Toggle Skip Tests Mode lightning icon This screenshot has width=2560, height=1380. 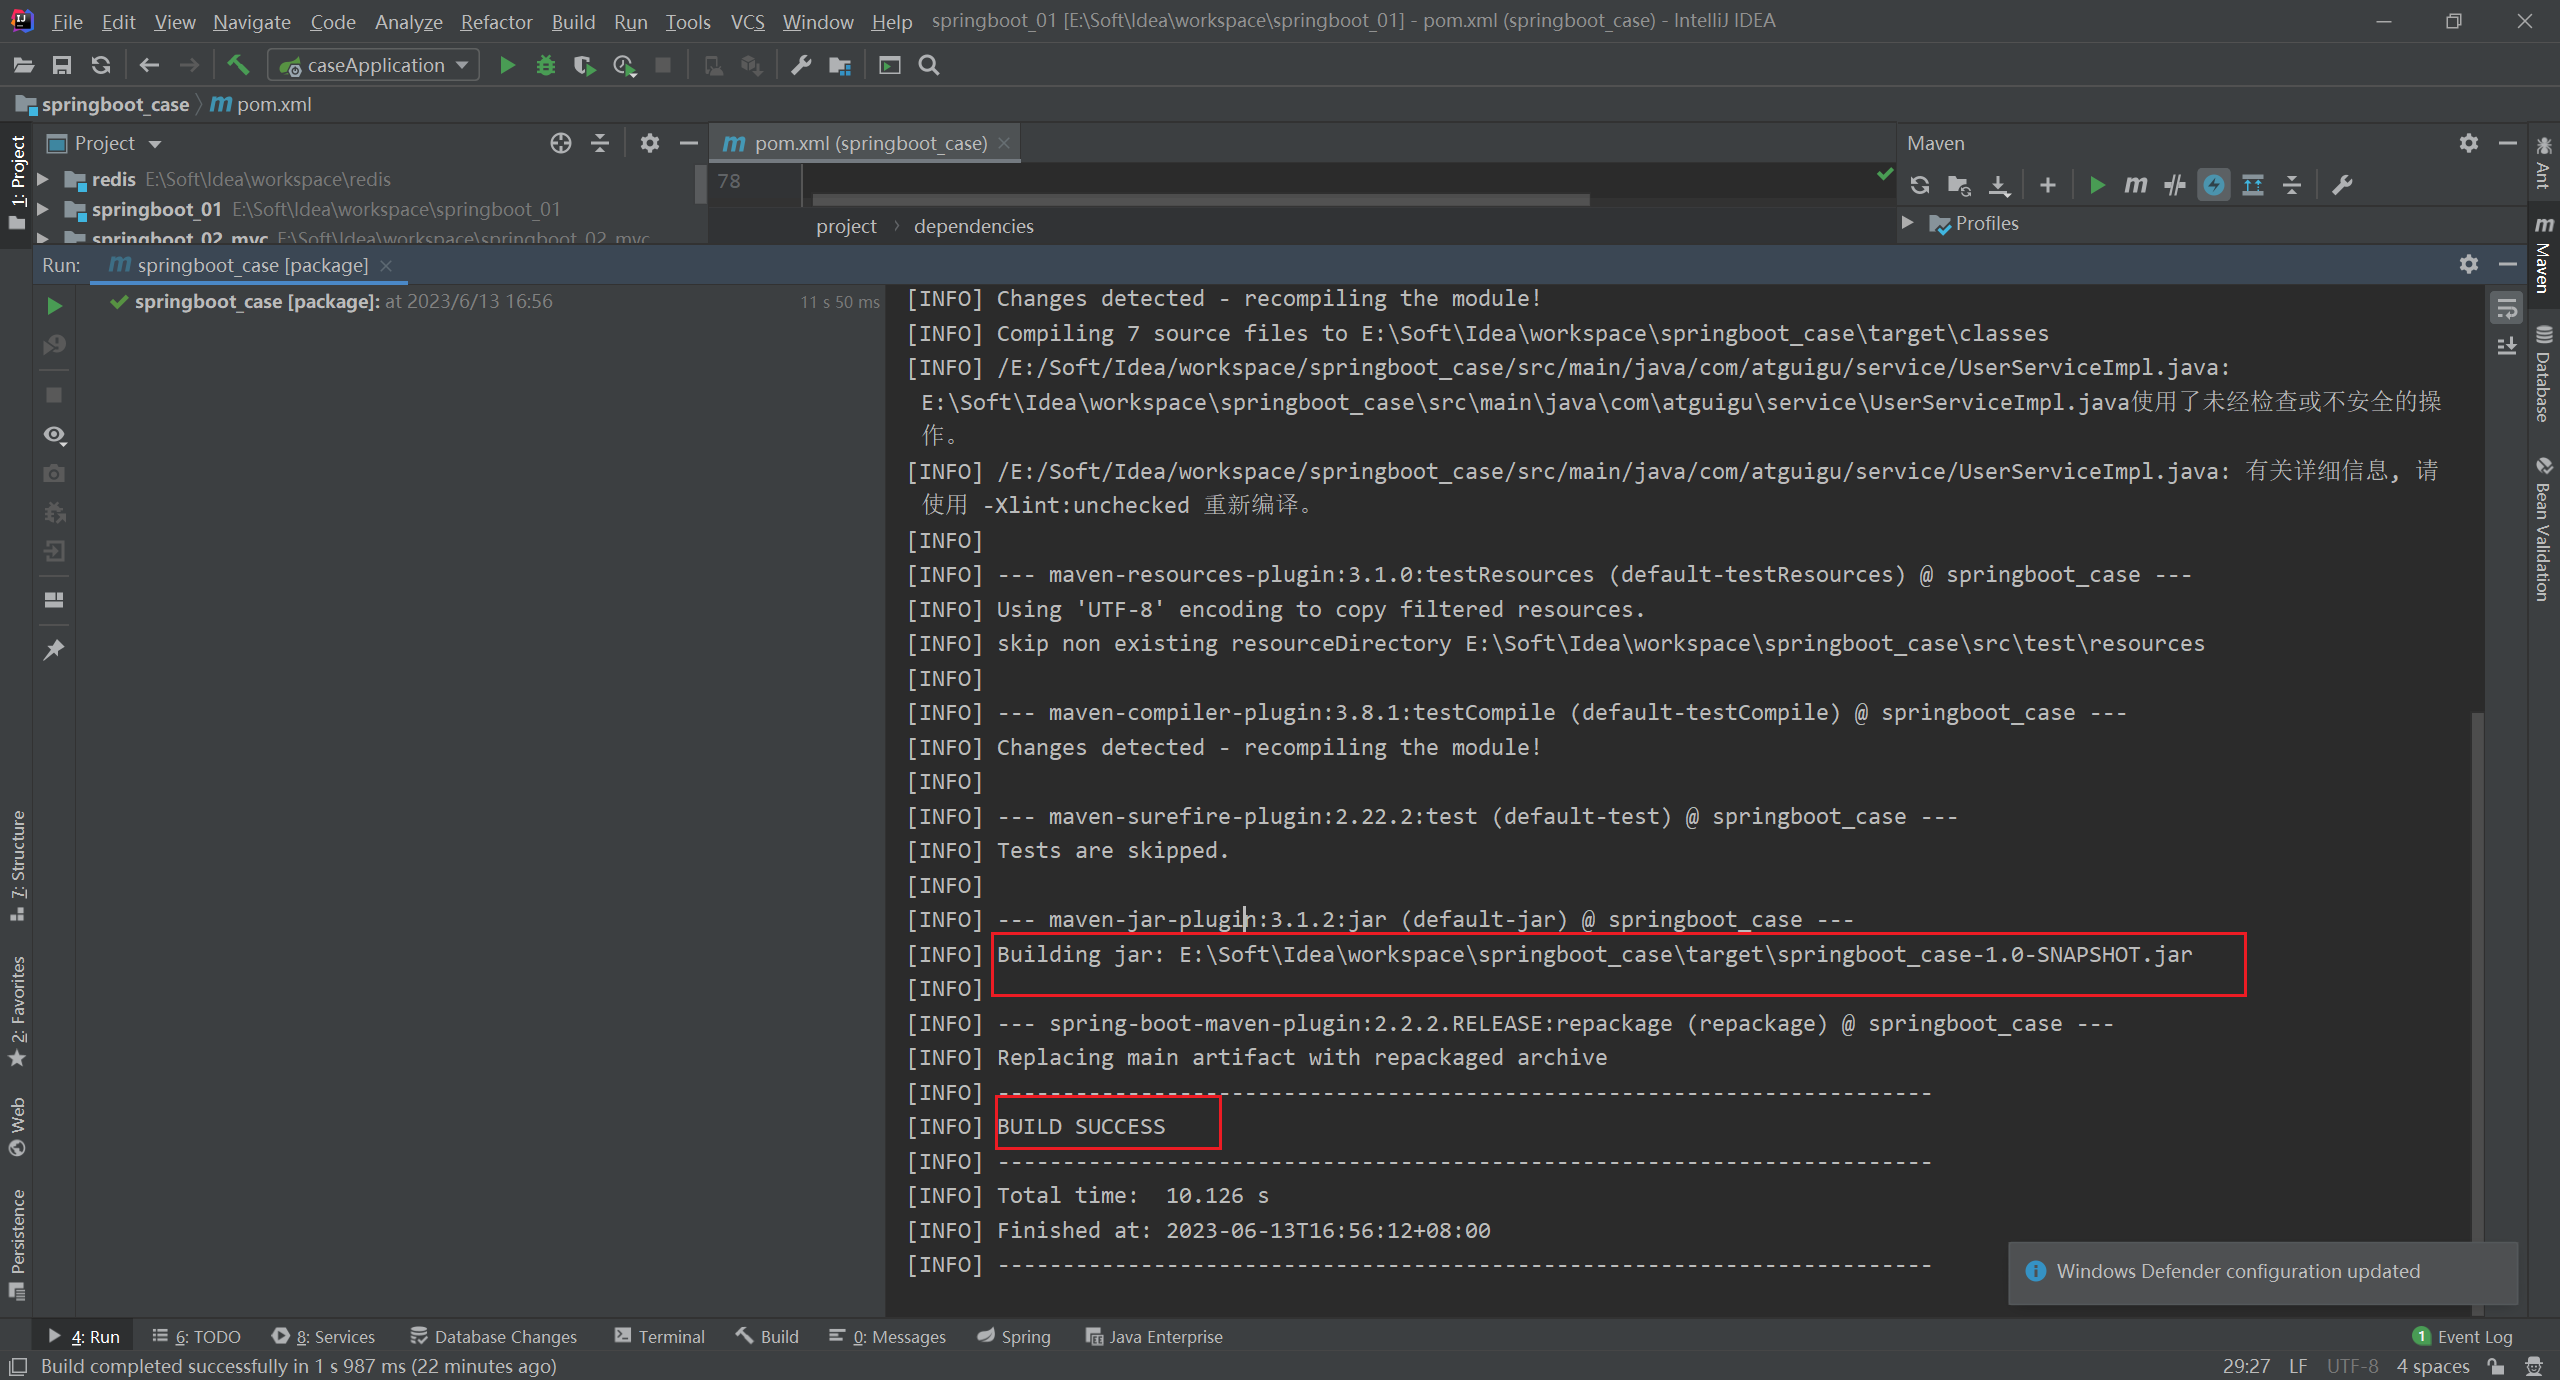click(x=2214, y=185)
